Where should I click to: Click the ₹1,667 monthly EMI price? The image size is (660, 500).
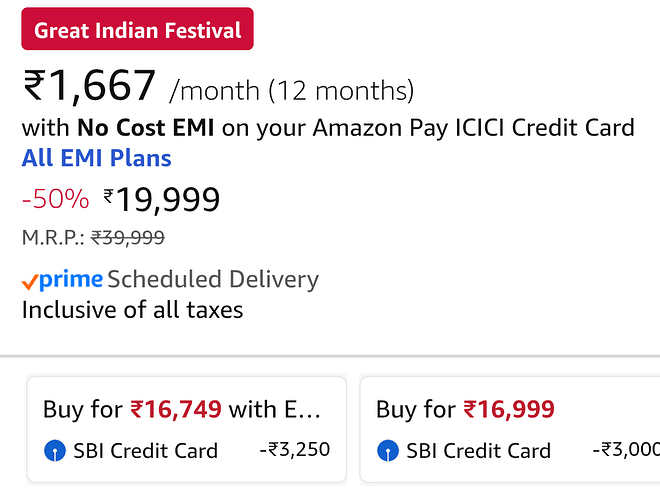click(90, 87)
